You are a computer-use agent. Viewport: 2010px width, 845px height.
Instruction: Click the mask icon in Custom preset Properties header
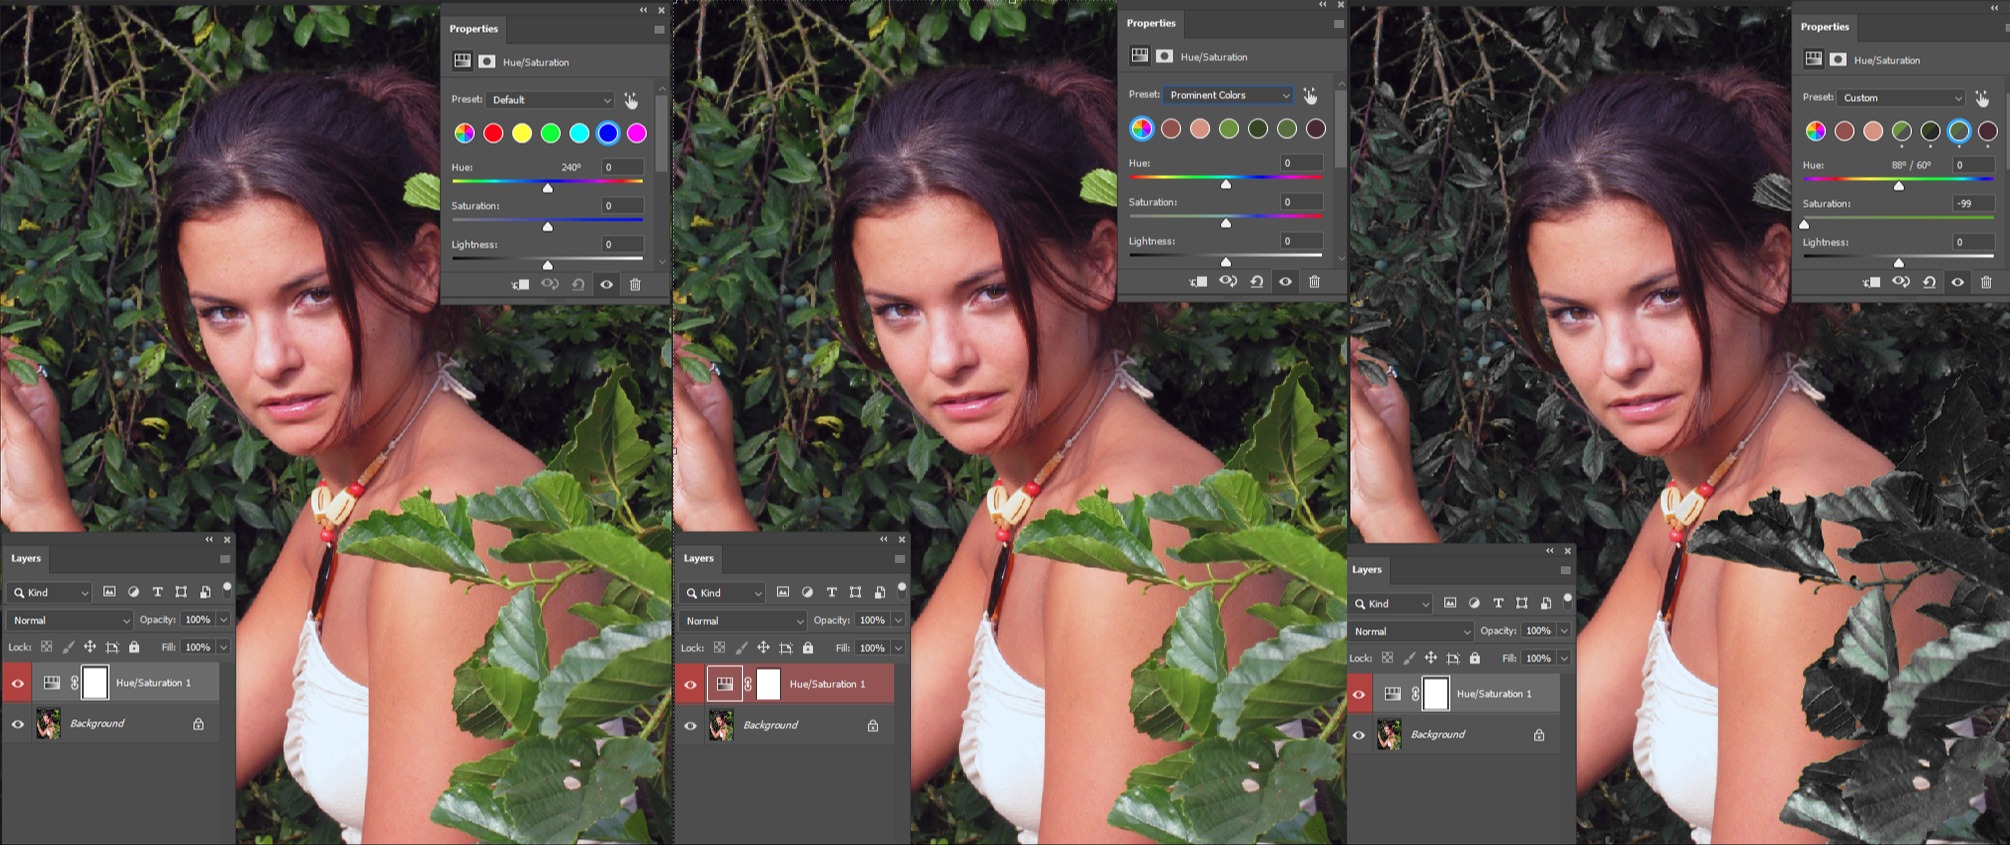[x=1838, y=60]
